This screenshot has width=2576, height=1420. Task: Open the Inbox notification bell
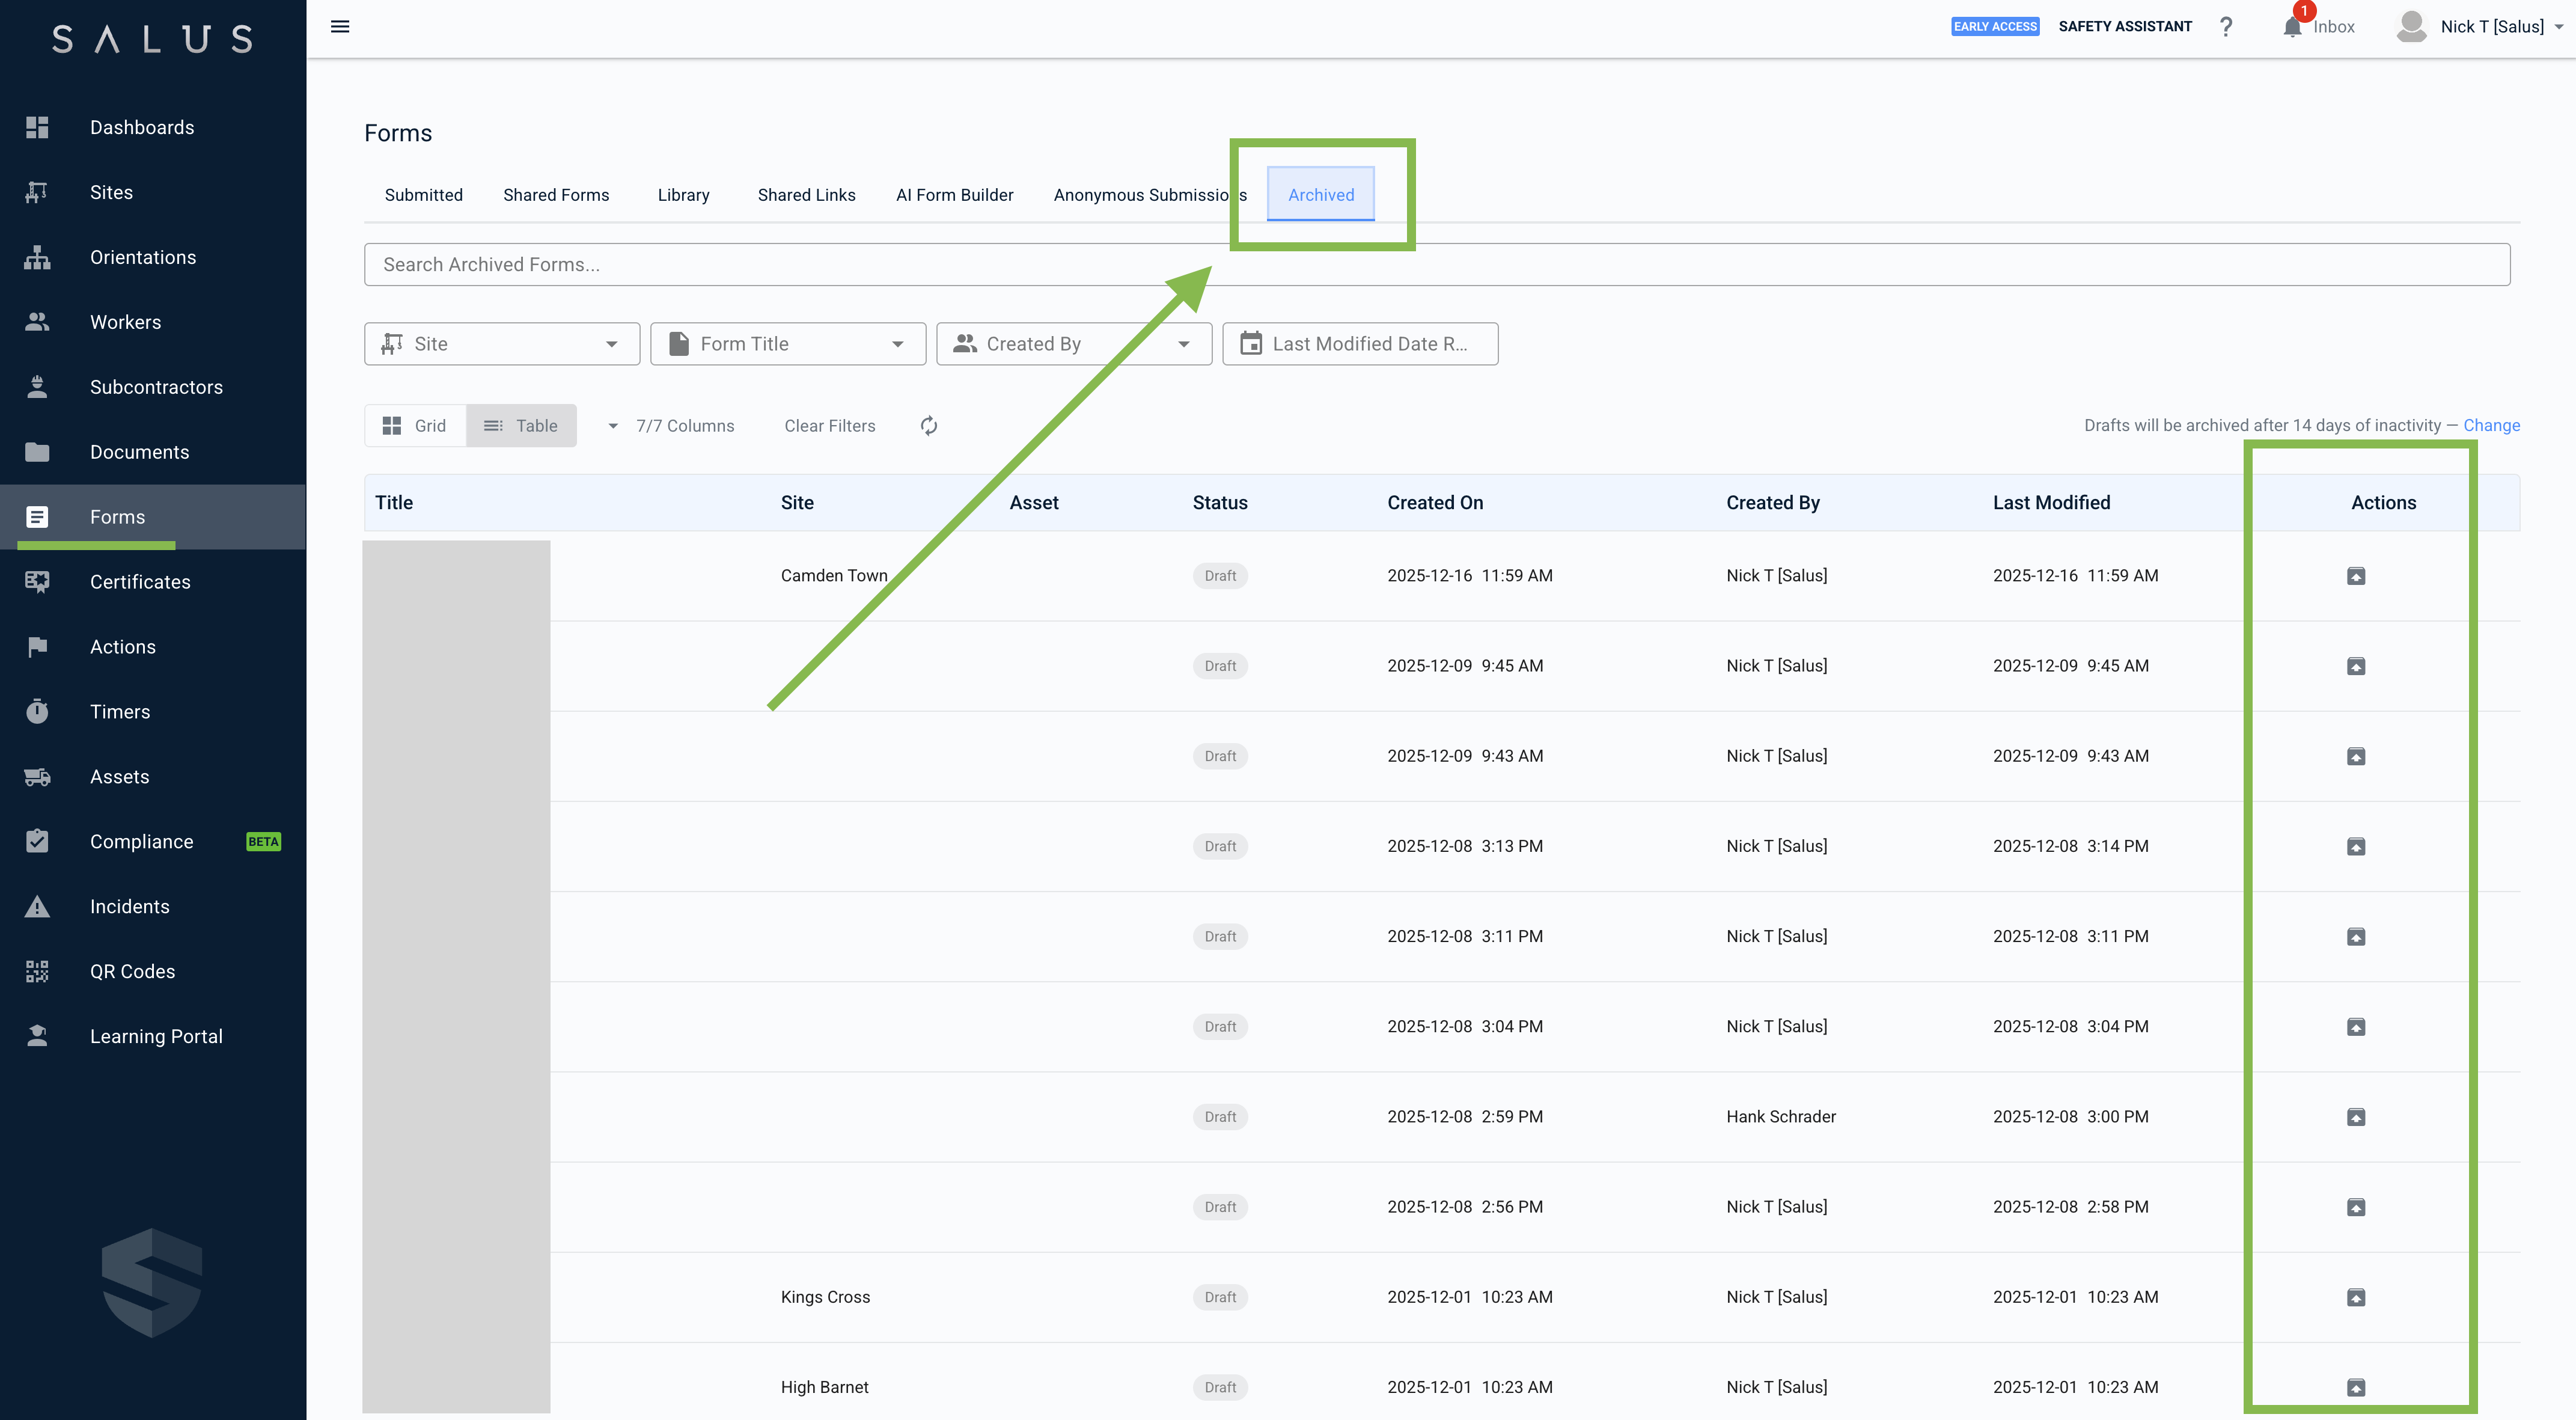(2292, 27)
